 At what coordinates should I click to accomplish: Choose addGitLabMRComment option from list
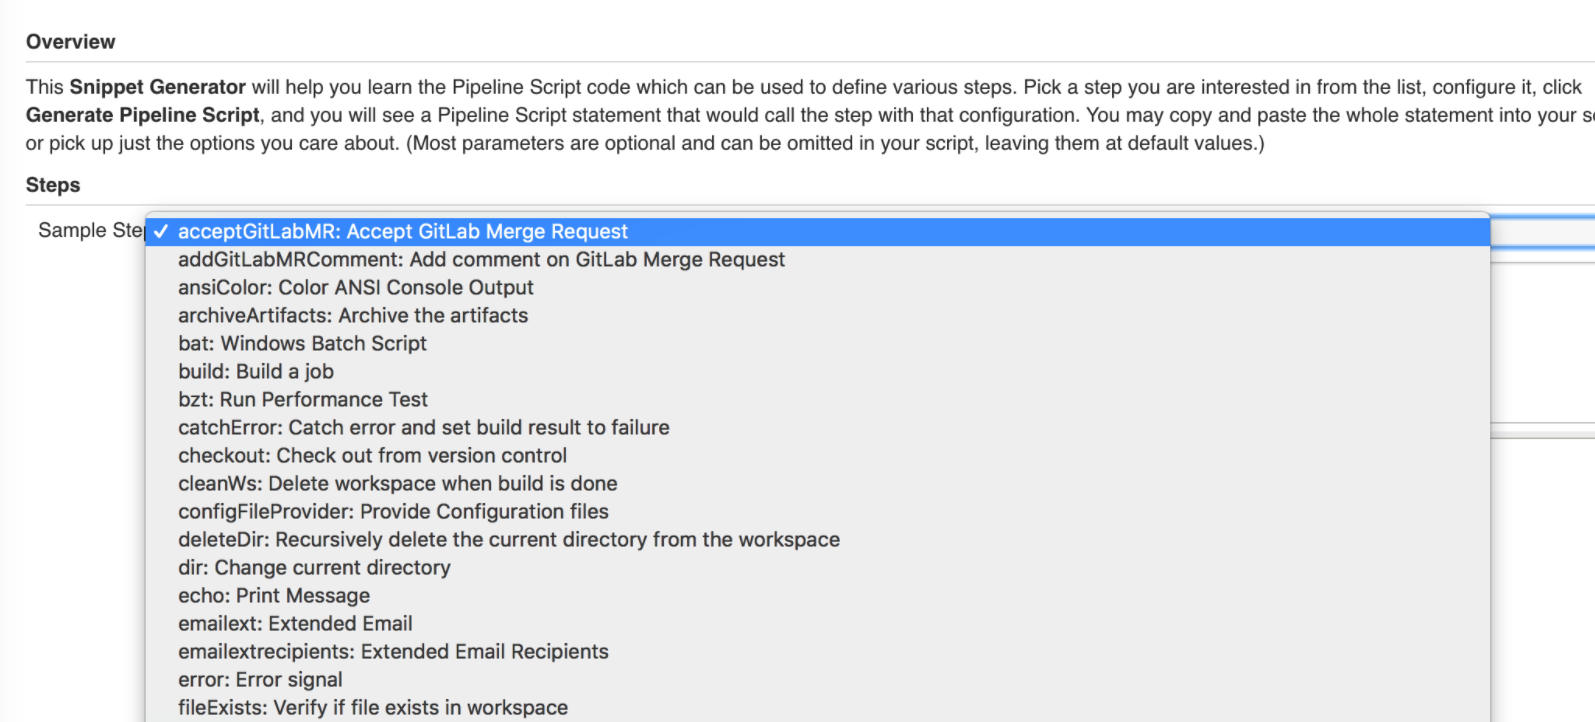pyautogui.click(x=481, y=260)
